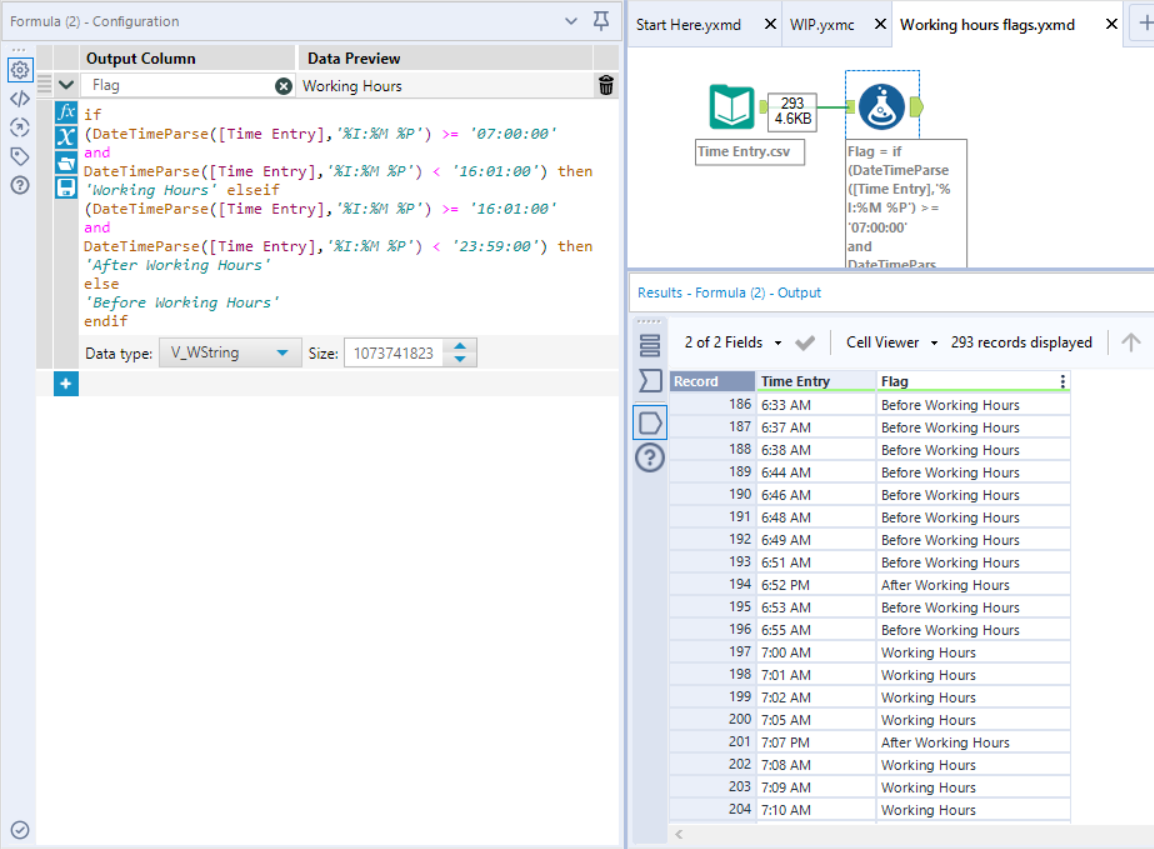Pin the Configuration window

pos(600,21)
